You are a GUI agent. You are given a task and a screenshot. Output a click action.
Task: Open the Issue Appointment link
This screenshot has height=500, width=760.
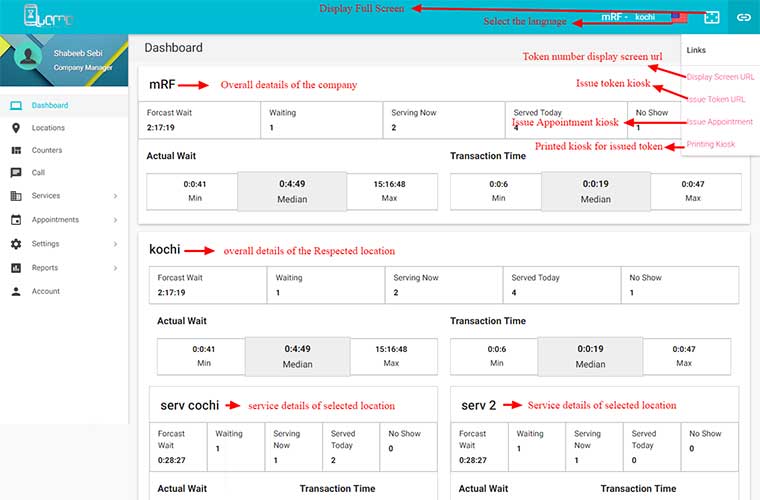click(720, 122)
